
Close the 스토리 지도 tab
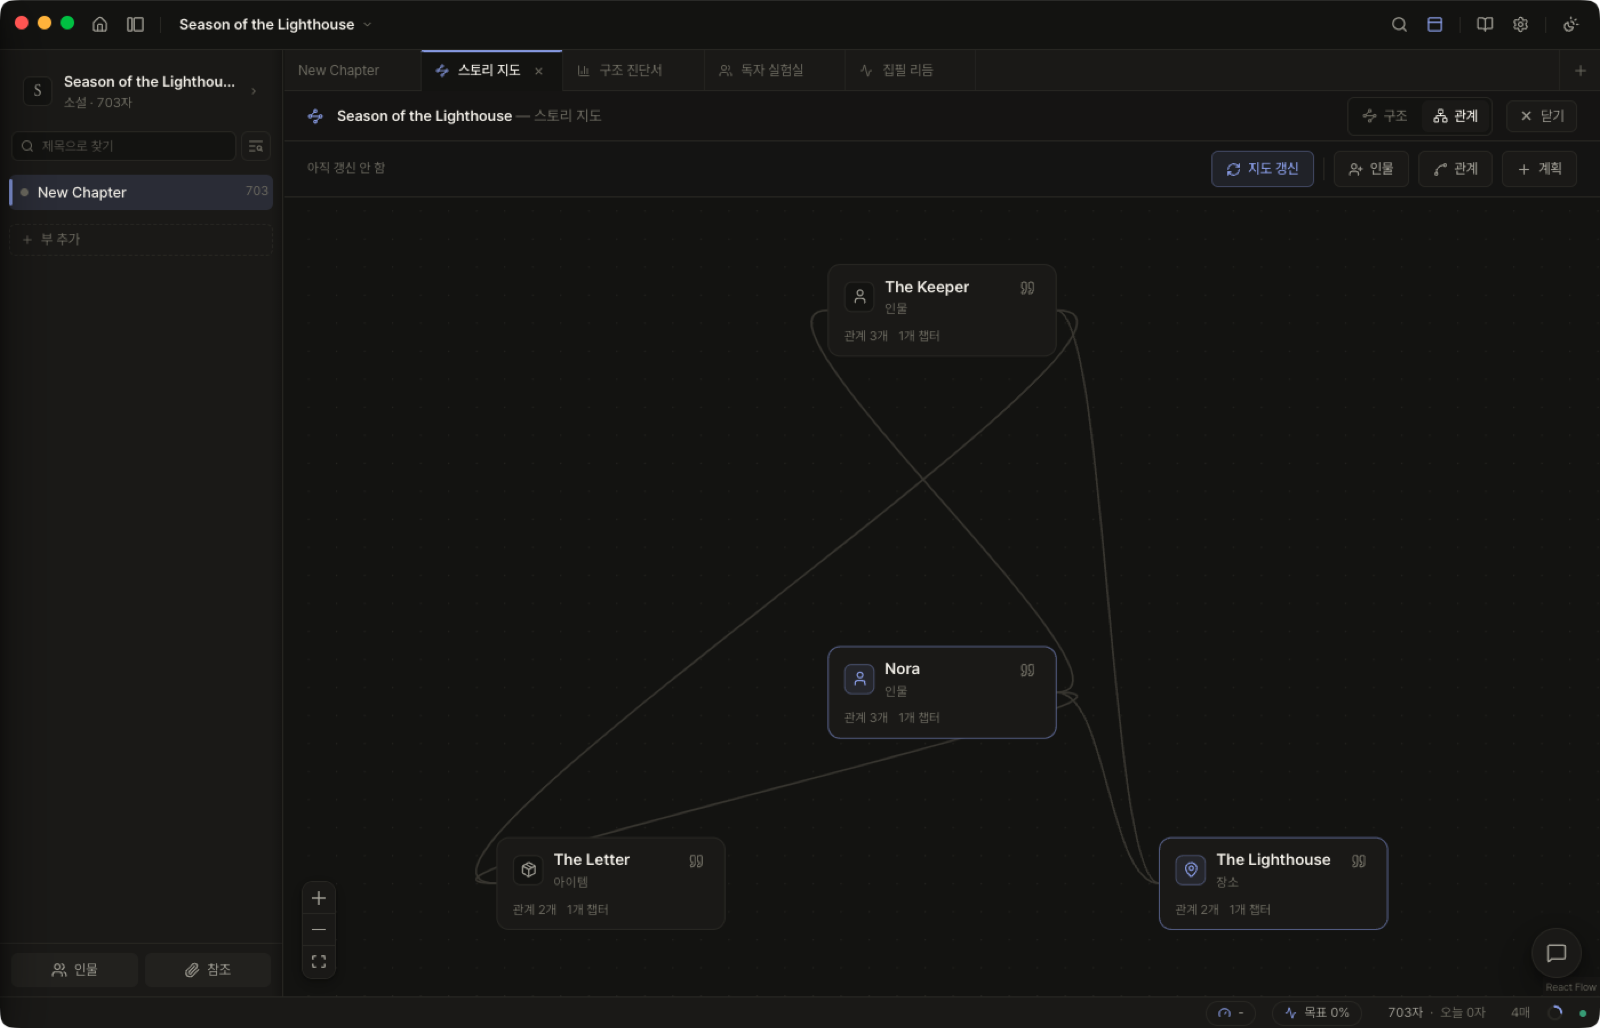[539, 71]
